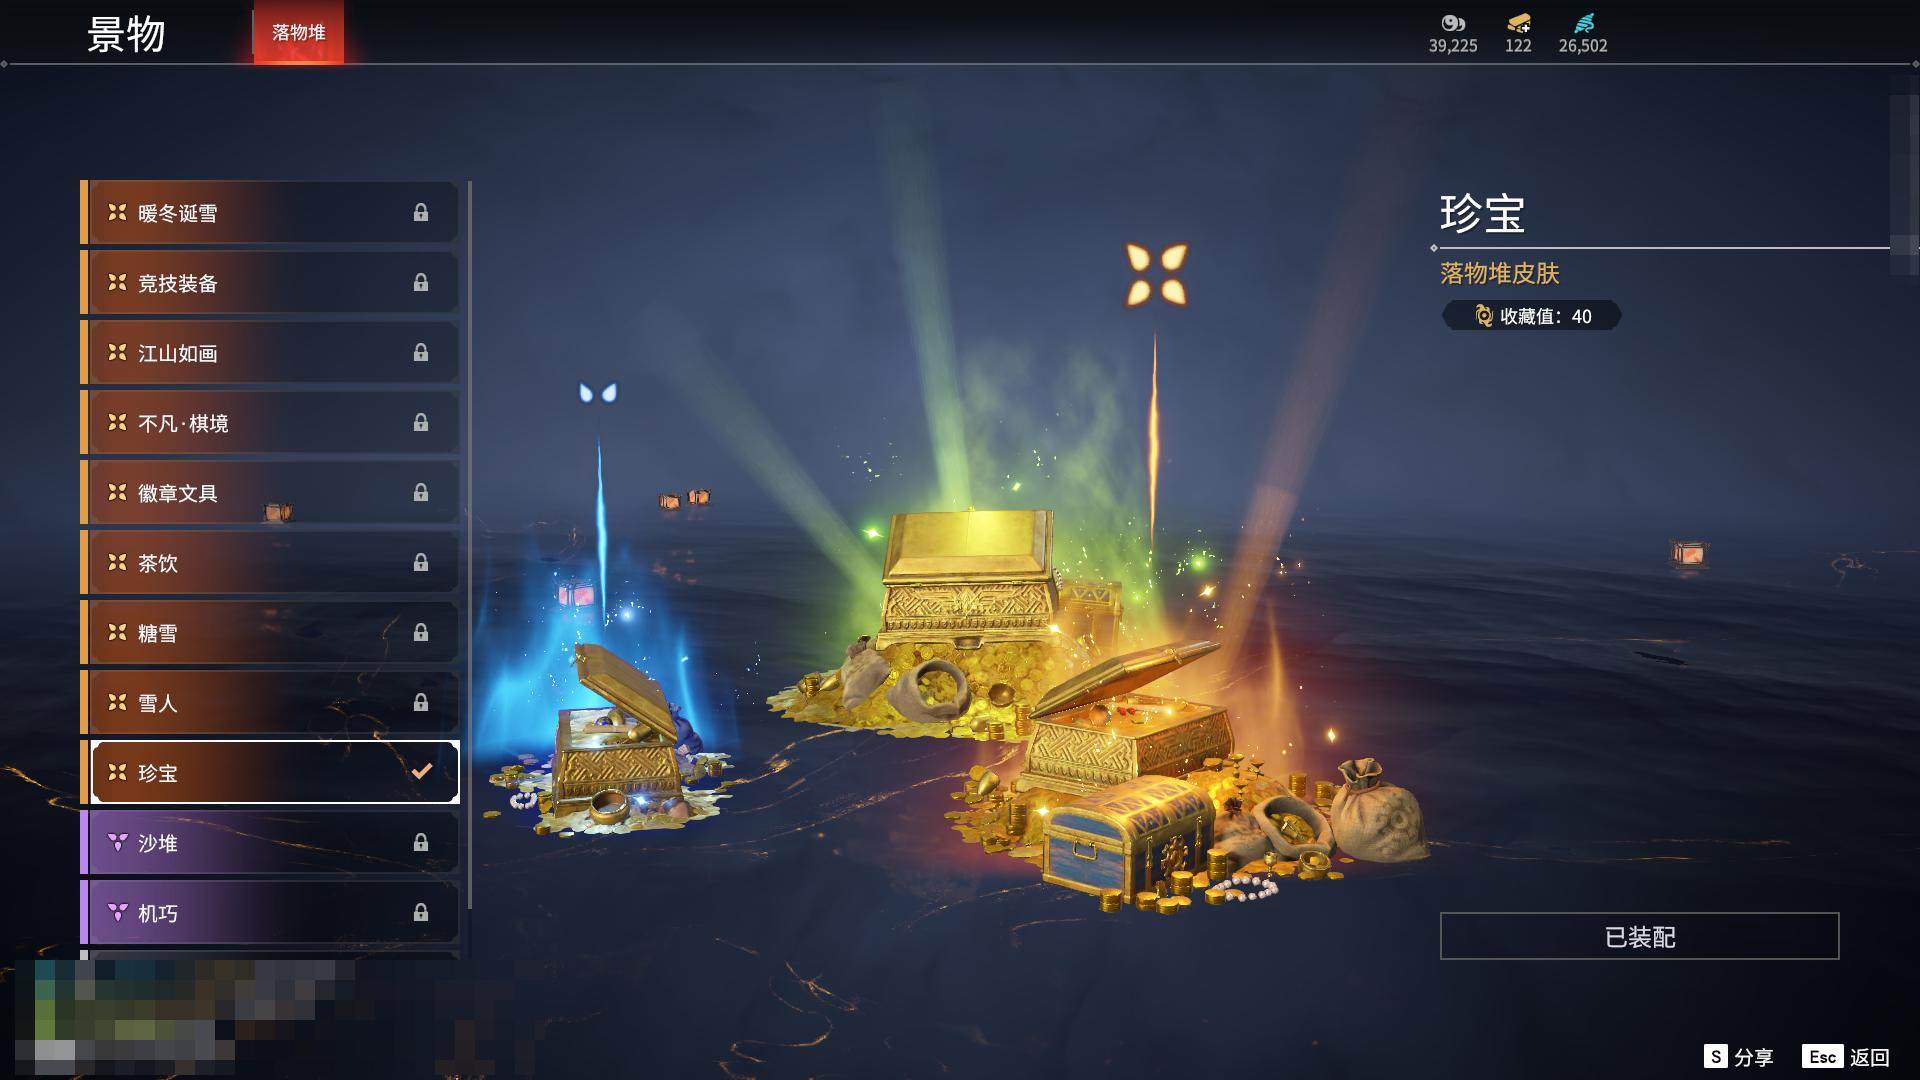The height and width of the screenshot is (1080, 1920).
Task: Click the S share key icon
Action: (1715, 1056)
